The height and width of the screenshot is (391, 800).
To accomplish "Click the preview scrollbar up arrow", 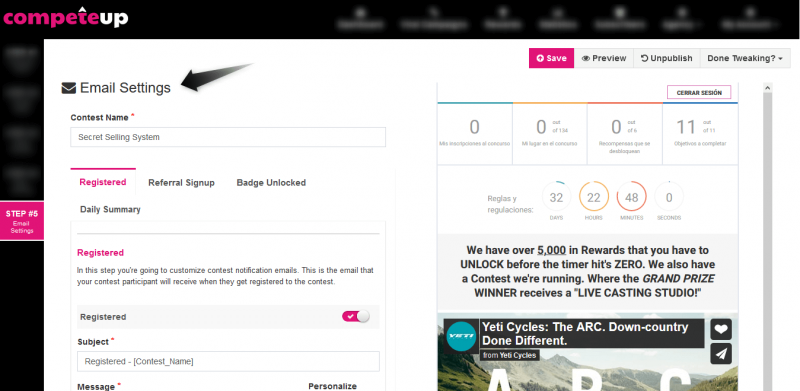I will (767, 88).
